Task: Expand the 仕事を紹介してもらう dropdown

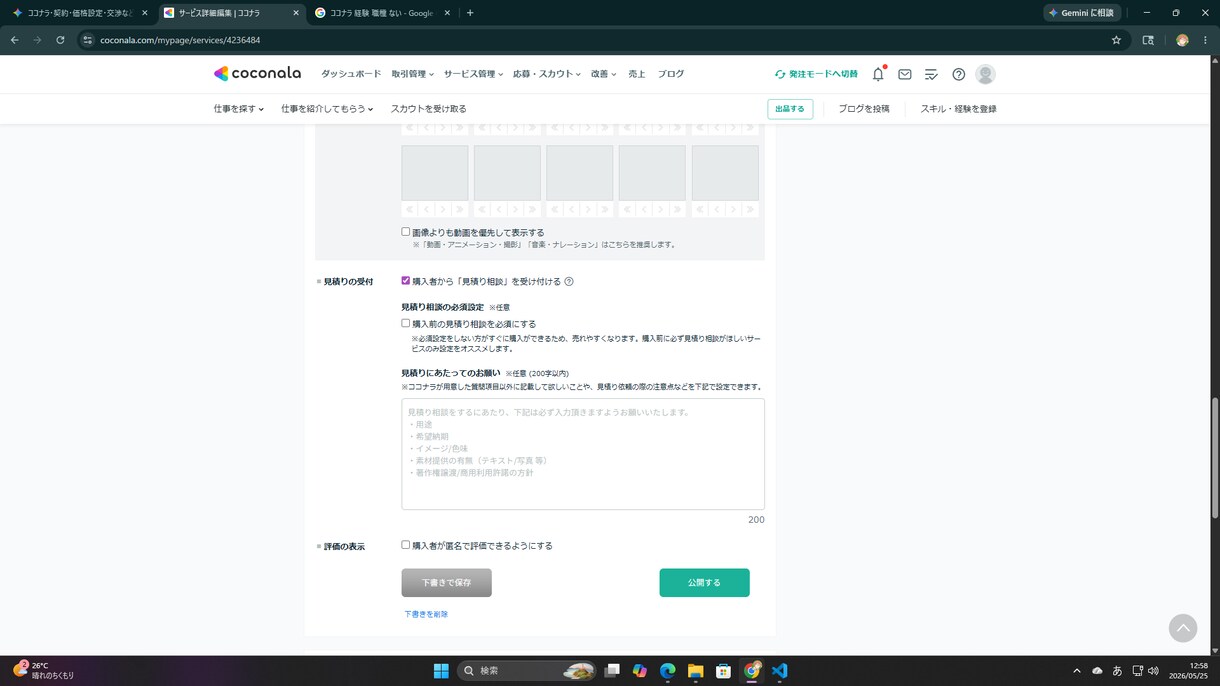Action: [x=327, y=108]
